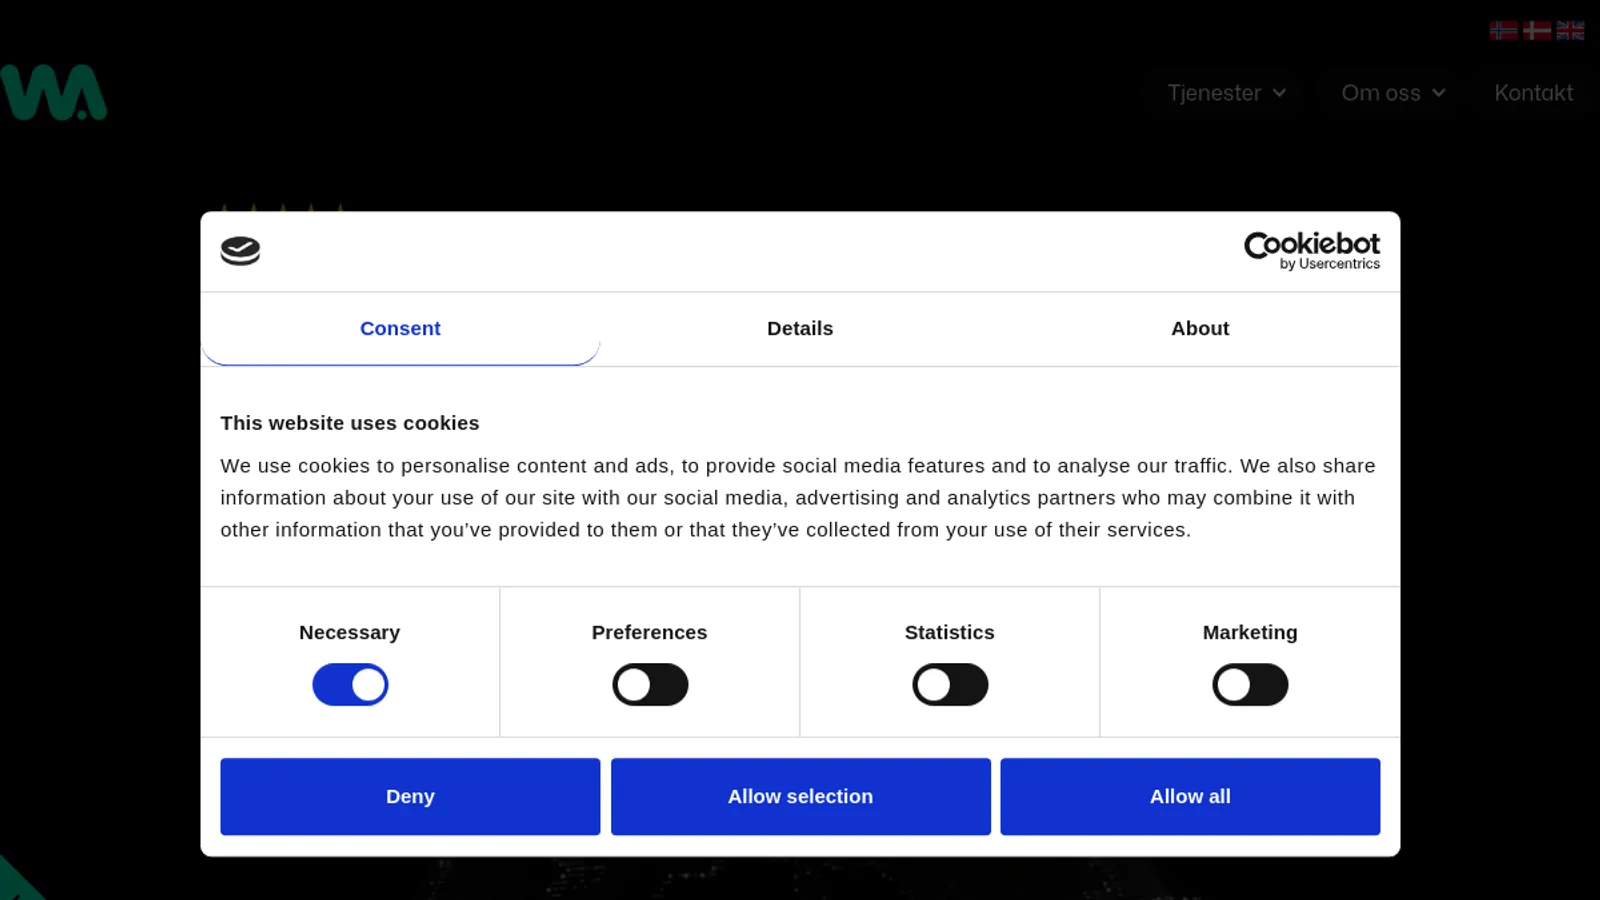1600x900 pixels.
Task: Click the Allow selection button
Action: tap(800, 797)
